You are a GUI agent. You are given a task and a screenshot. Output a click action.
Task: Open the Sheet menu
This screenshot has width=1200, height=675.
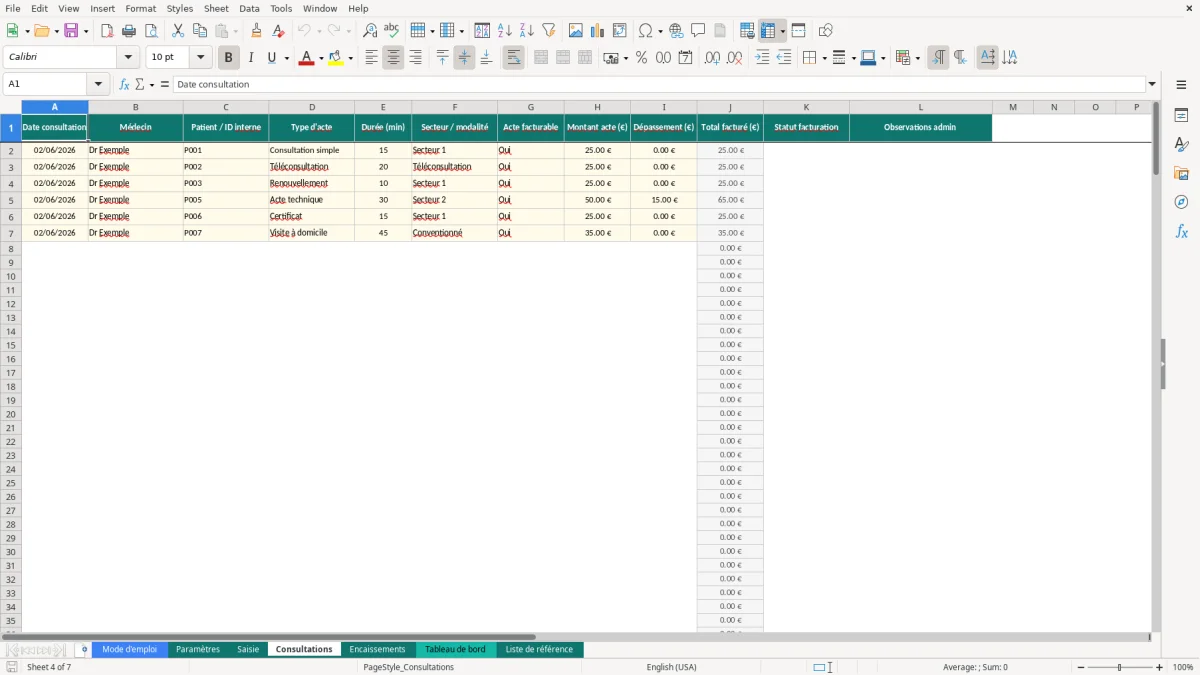(217, 8)
